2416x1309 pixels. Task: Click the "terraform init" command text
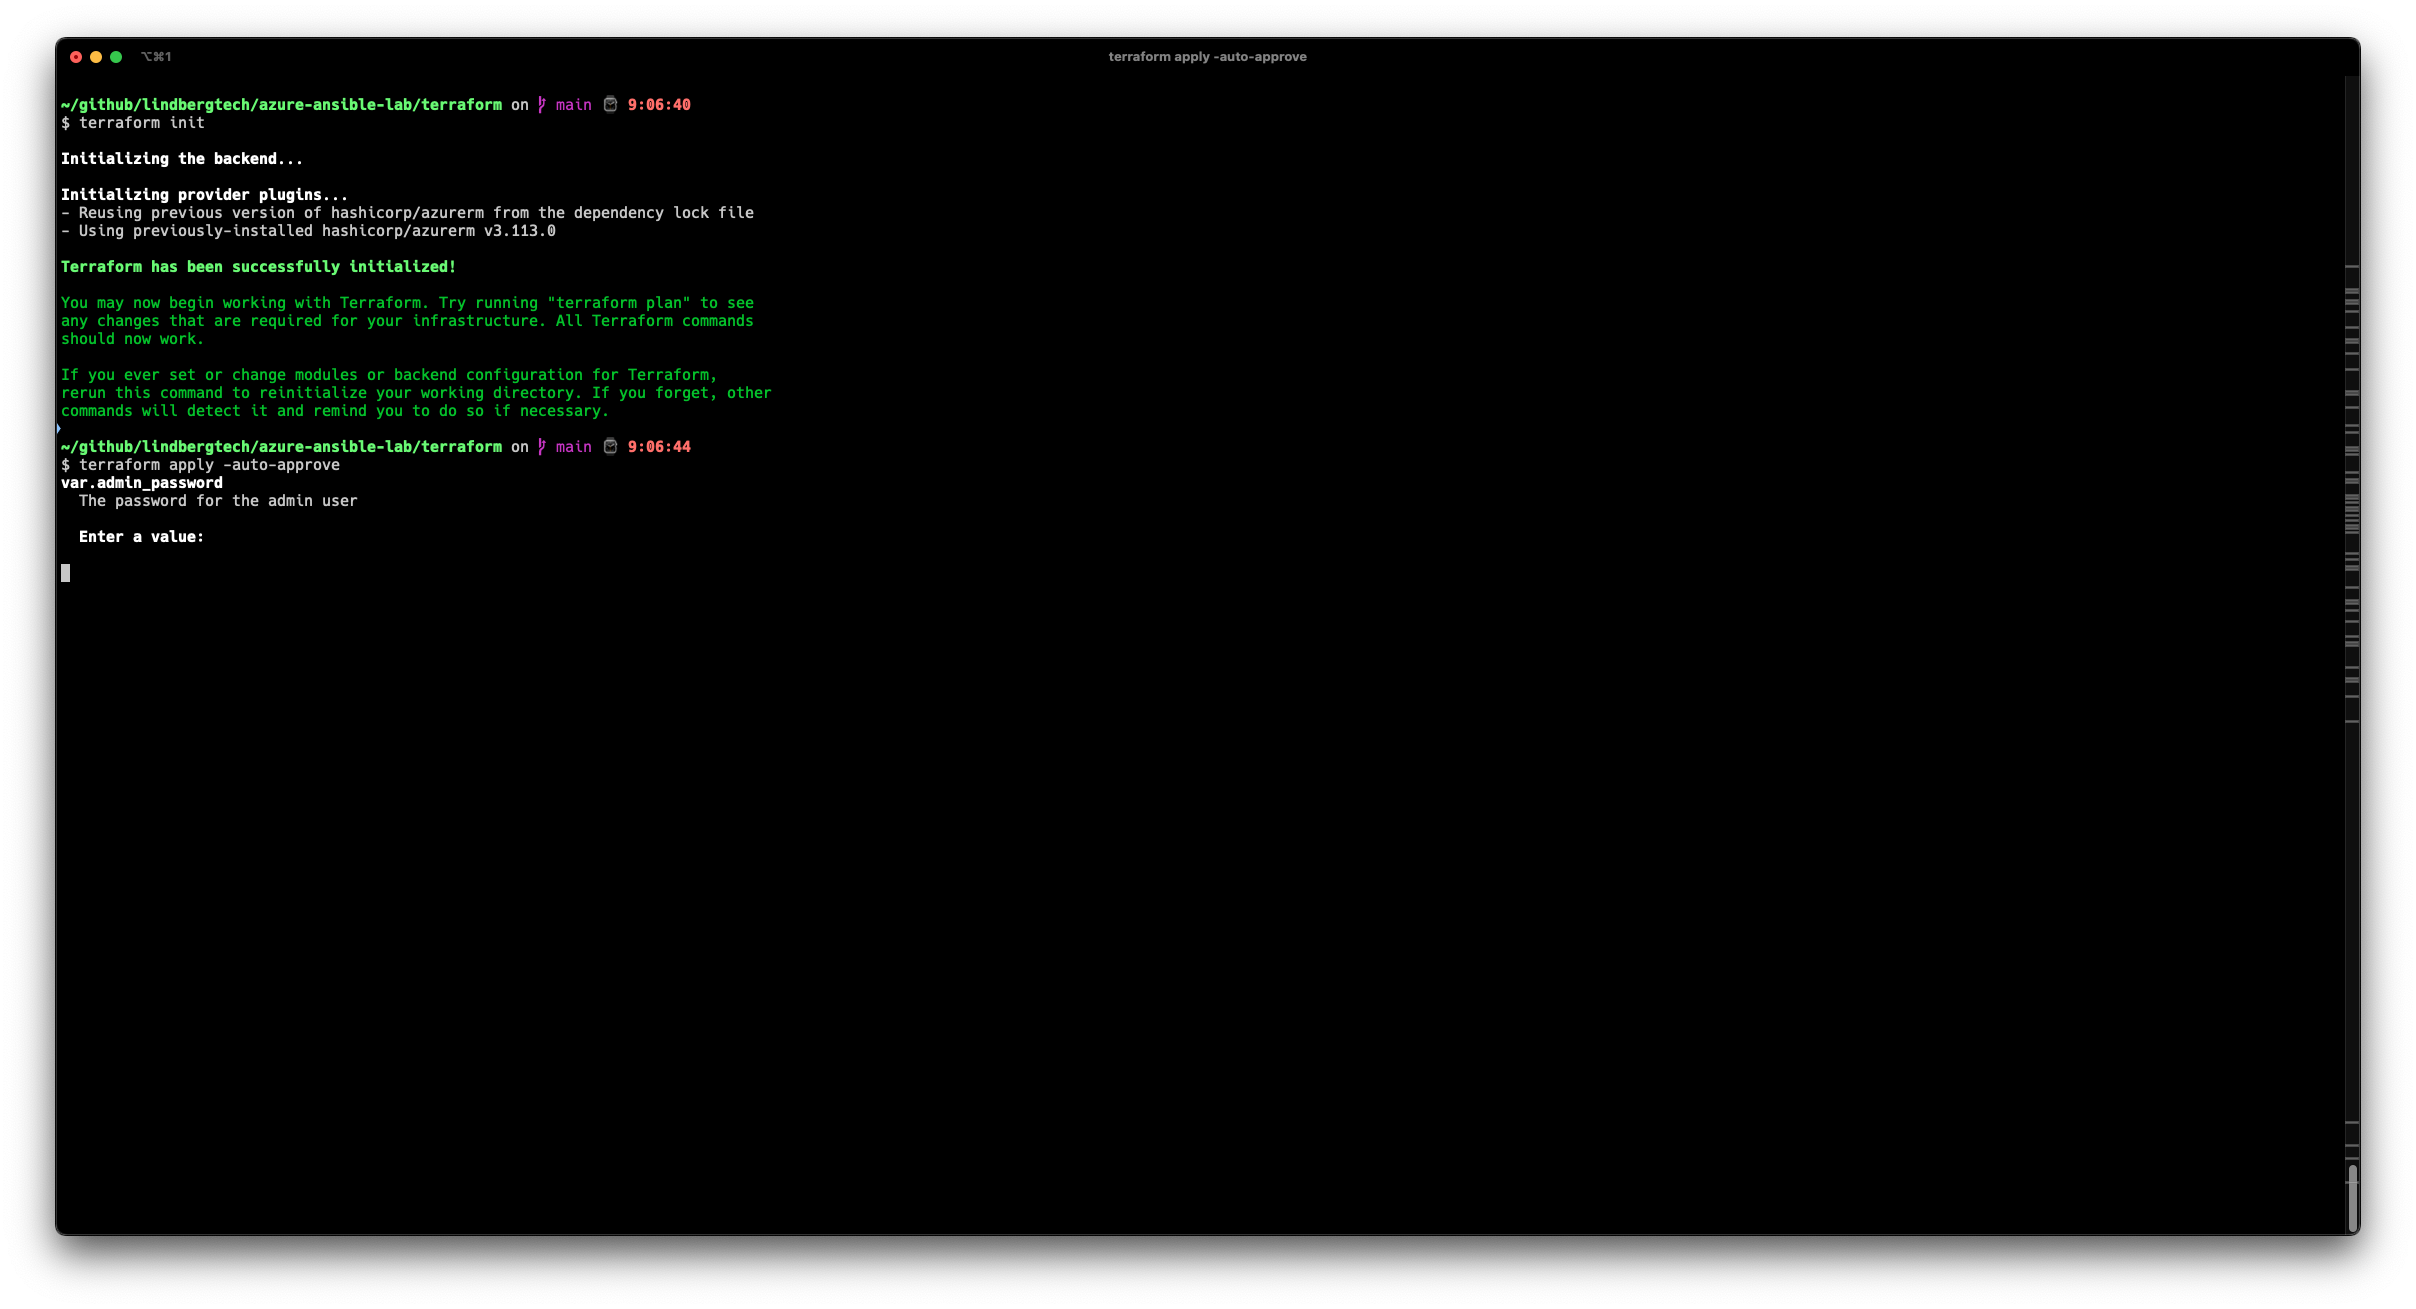[x=142, y=123]
